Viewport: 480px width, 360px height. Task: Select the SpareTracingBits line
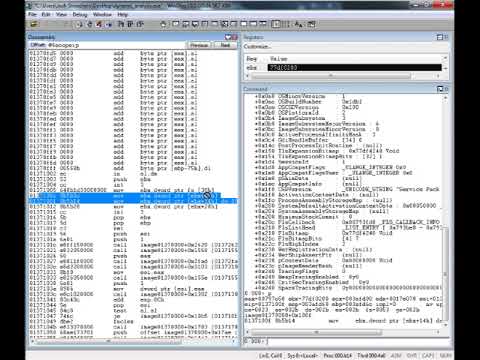pos(348,288)
